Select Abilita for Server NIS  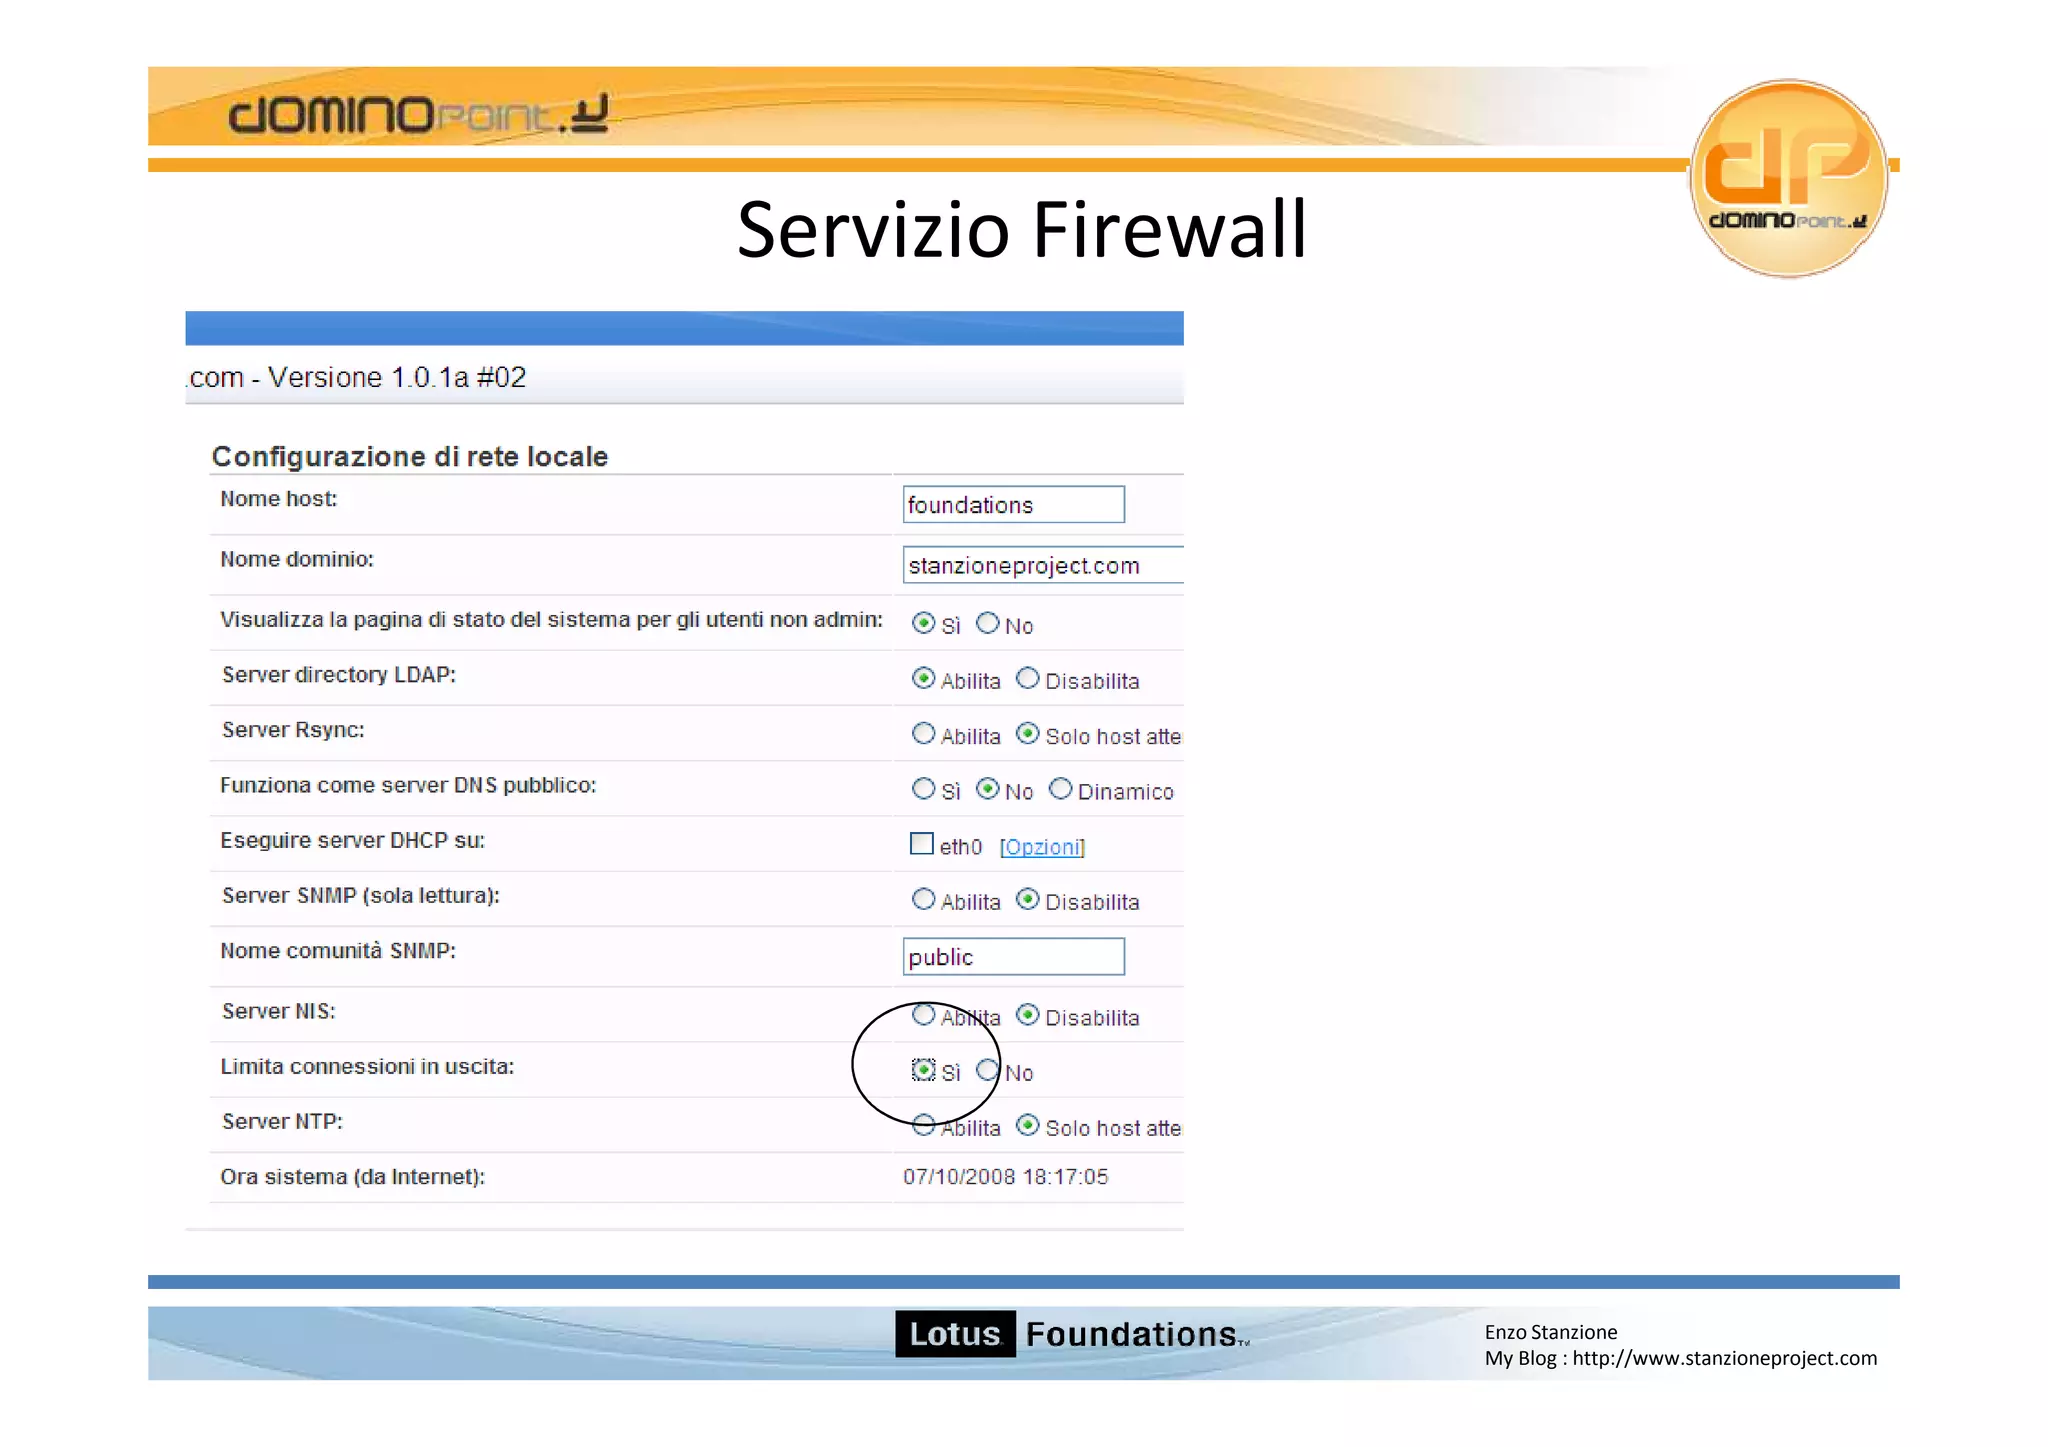[x=923, y=1015]
